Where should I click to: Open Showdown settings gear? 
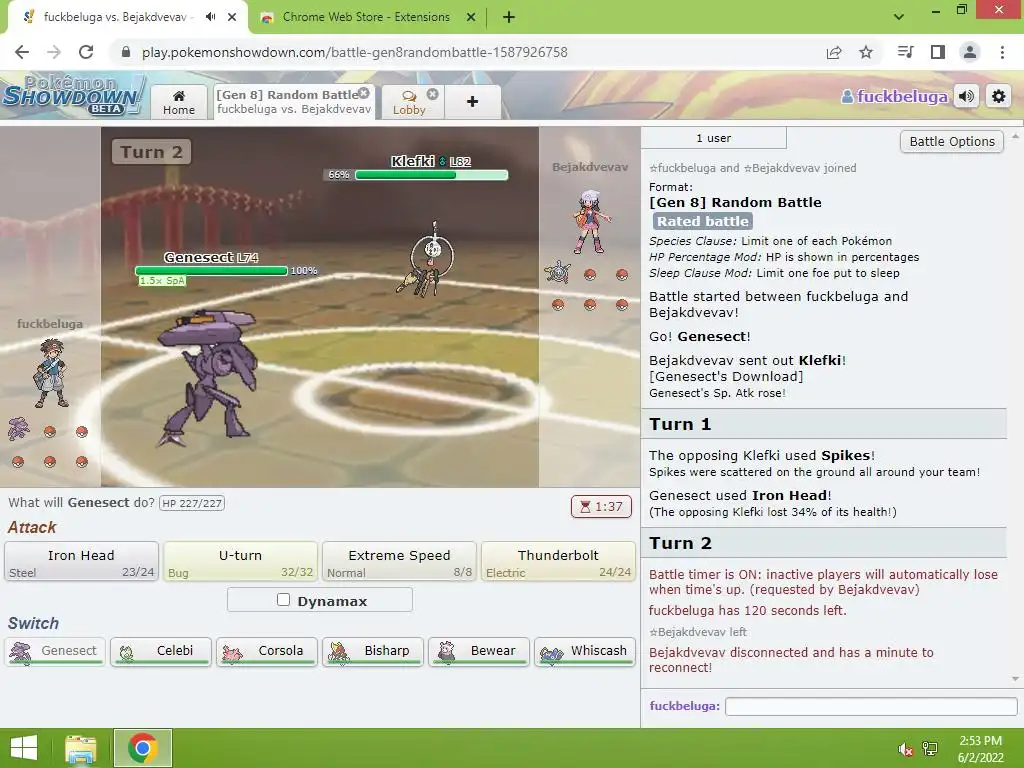999,97
